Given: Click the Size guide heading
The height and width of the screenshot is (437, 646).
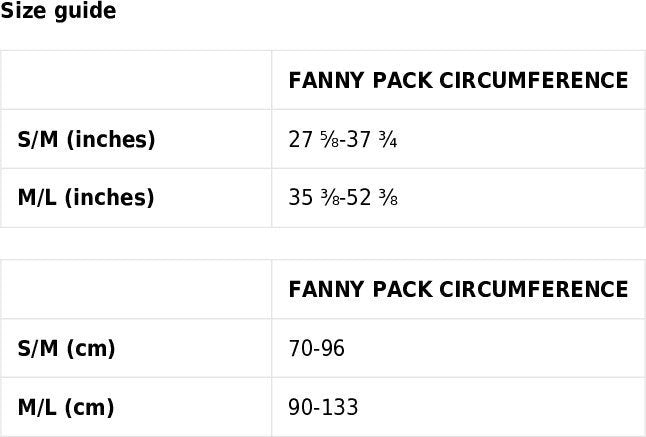Looking at the screenshot, I should pyautogui.click(x=58, y=12).
